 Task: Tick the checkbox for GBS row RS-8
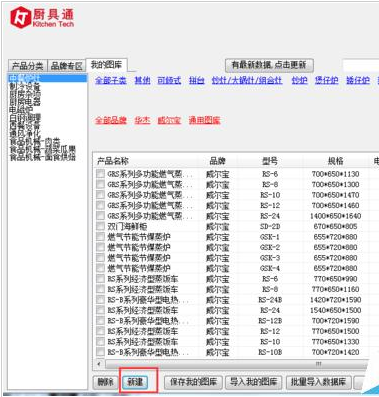100,184
